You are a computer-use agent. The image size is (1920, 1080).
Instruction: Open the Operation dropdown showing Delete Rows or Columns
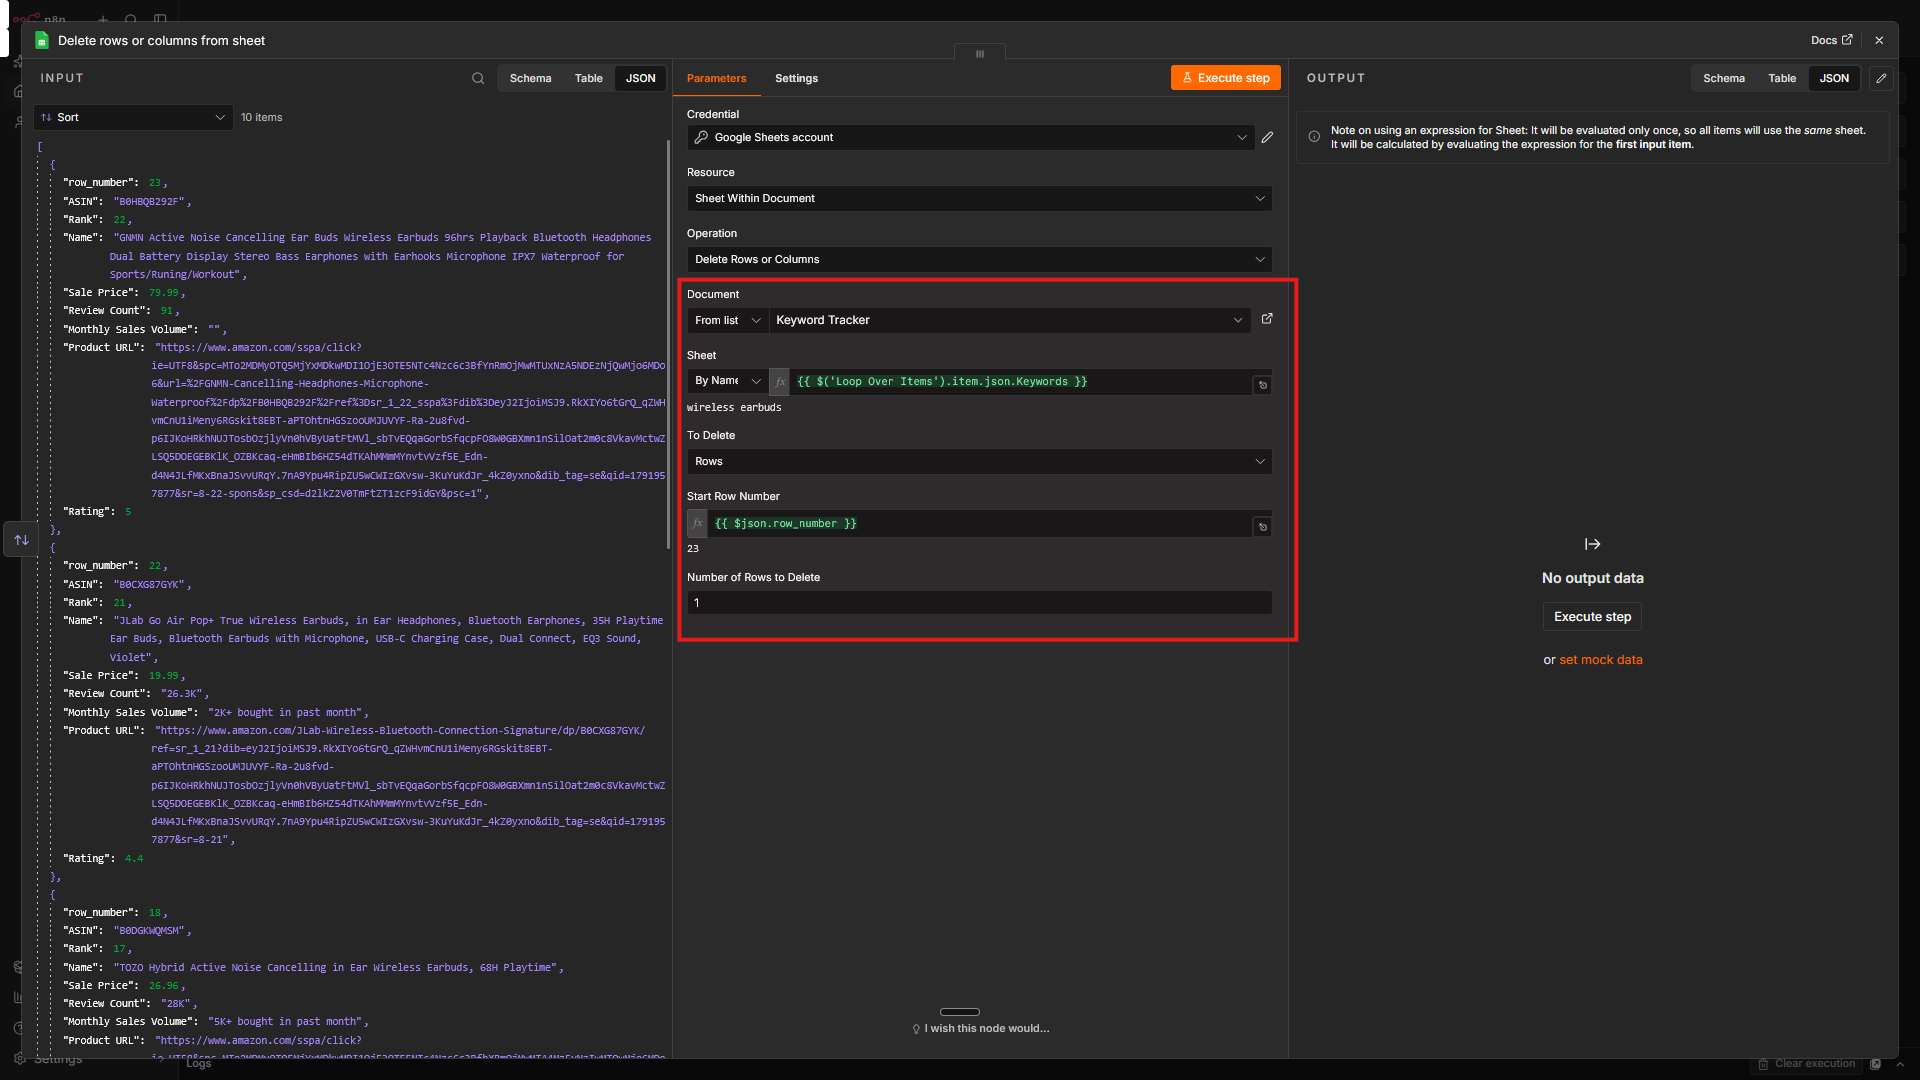(979, 259)
